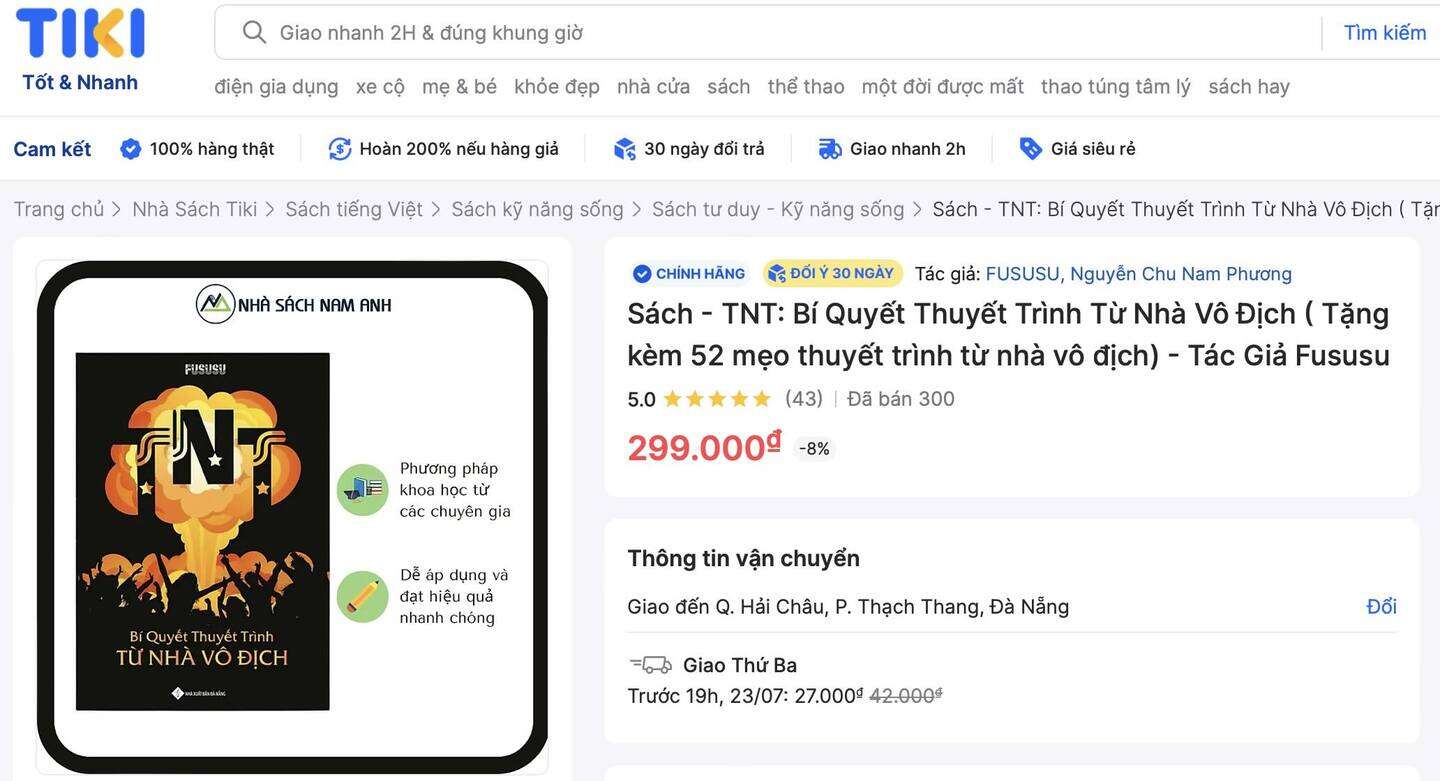Viewport: 1440px width, 781px height.
Task: Click the 100% hàng thật checkmark icon
Action: coord(130,149)
